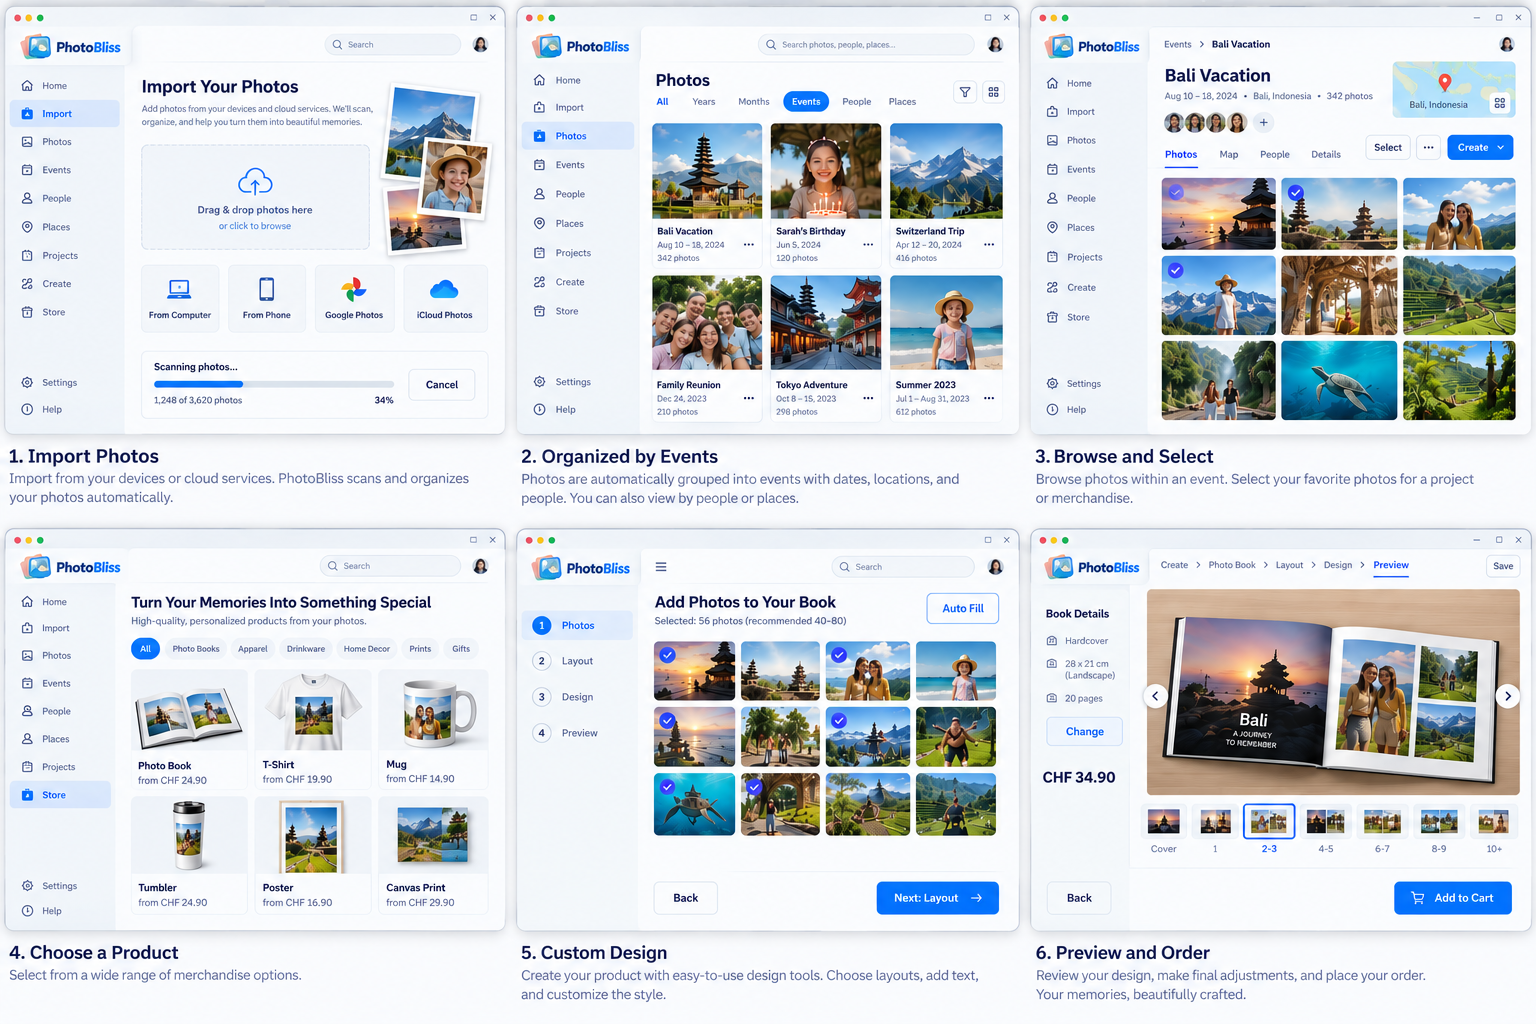Filter store by Drinkware category
Screen dimensions: 1536x1024
306,649
